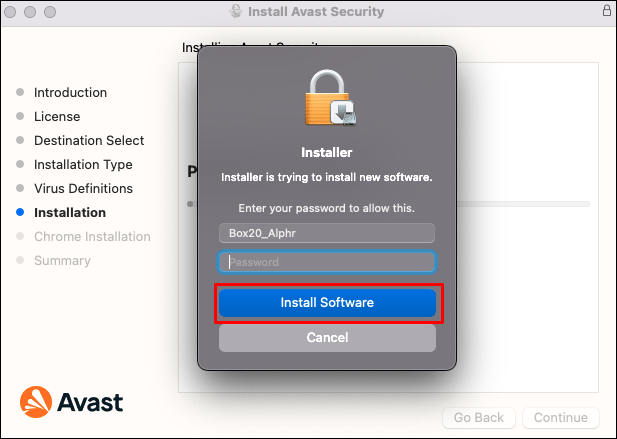617x439 pixels.
Task: Click the lock icon in title bar
Action: tap(606, 11)
